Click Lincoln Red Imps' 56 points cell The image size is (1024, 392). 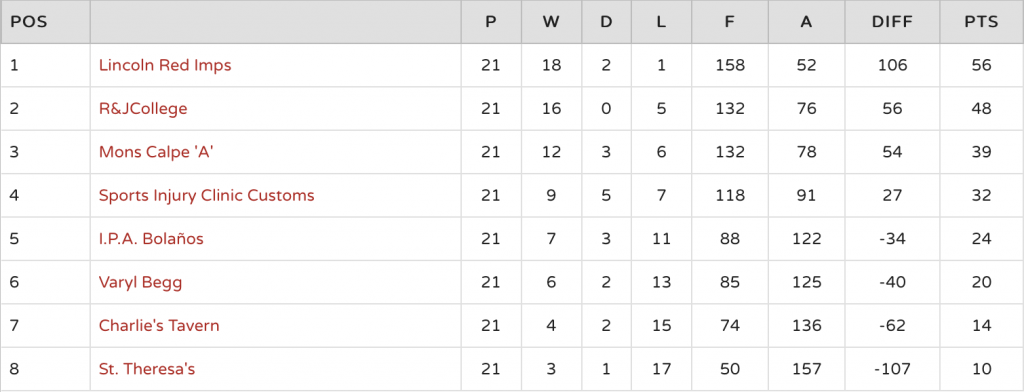tap(981, 65)
